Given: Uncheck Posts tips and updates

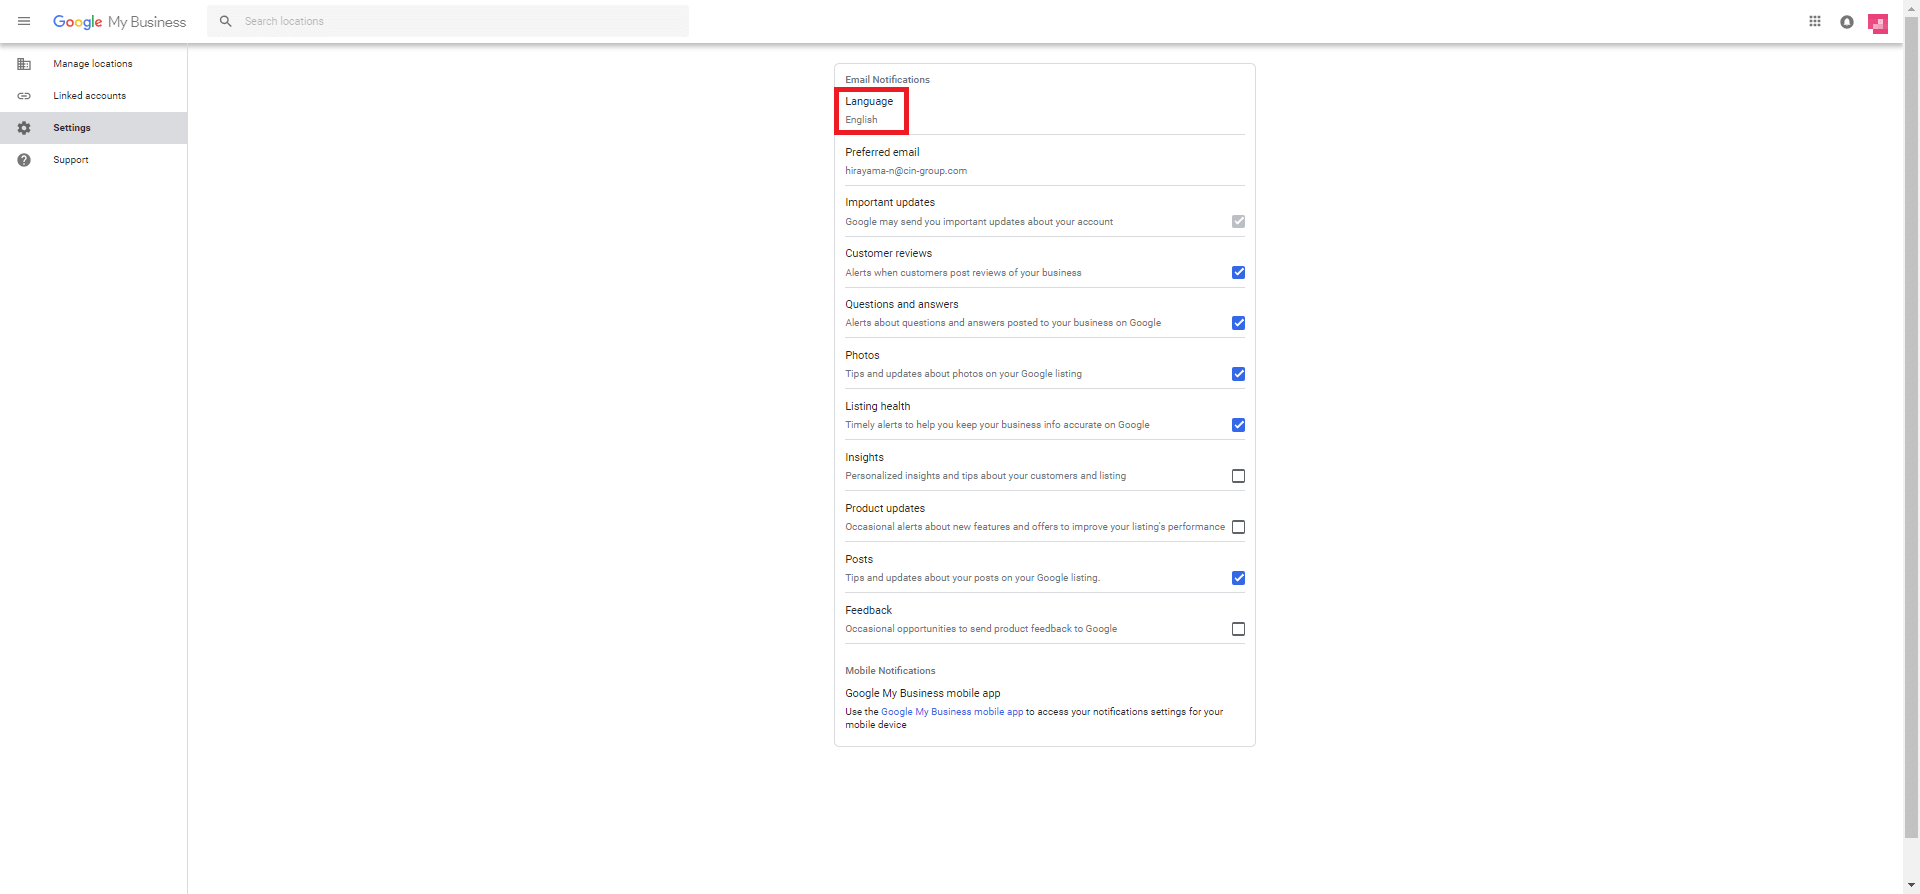Looking at the screenshot, I should [1238, 578].
